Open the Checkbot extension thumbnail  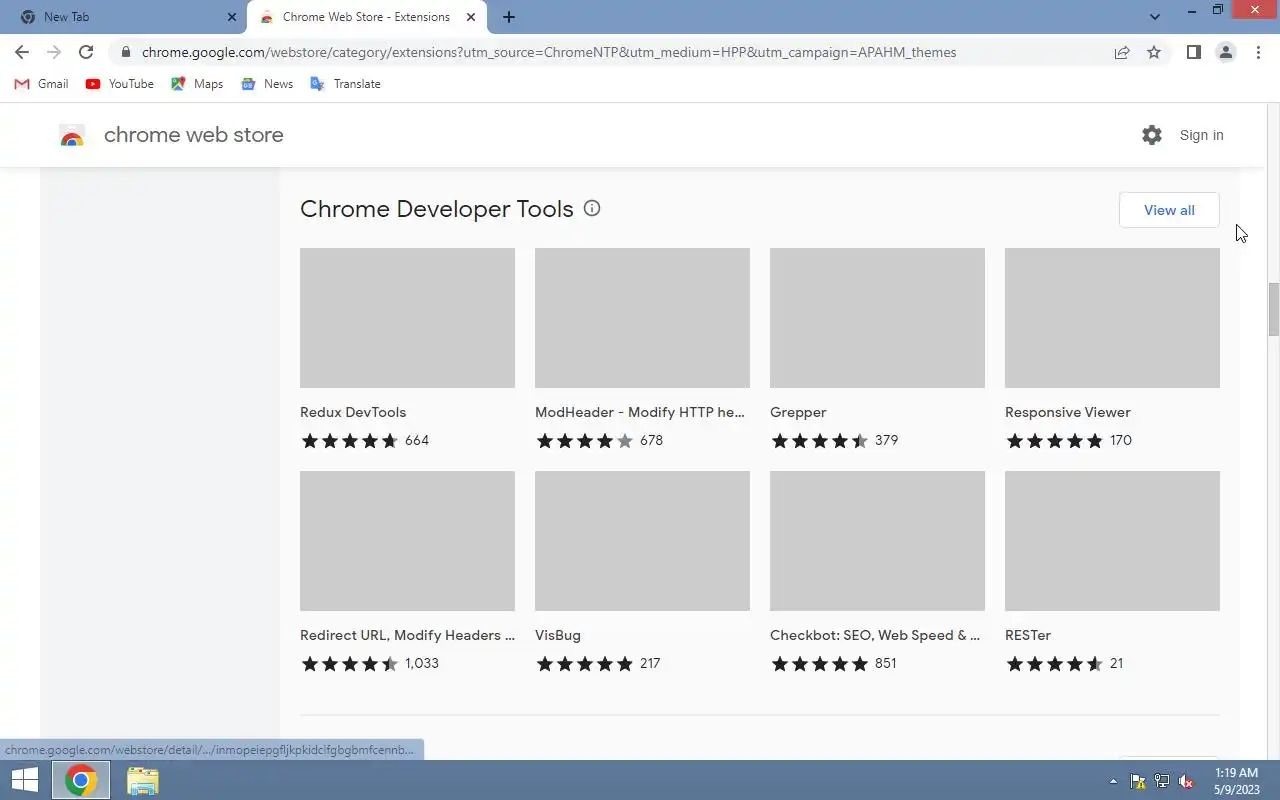(877, 541)
